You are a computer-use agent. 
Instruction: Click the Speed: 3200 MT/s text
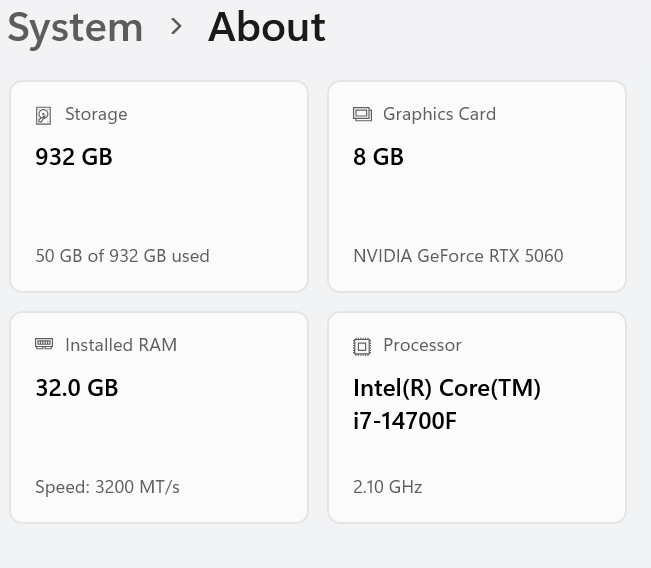click(x=107, y=487)
